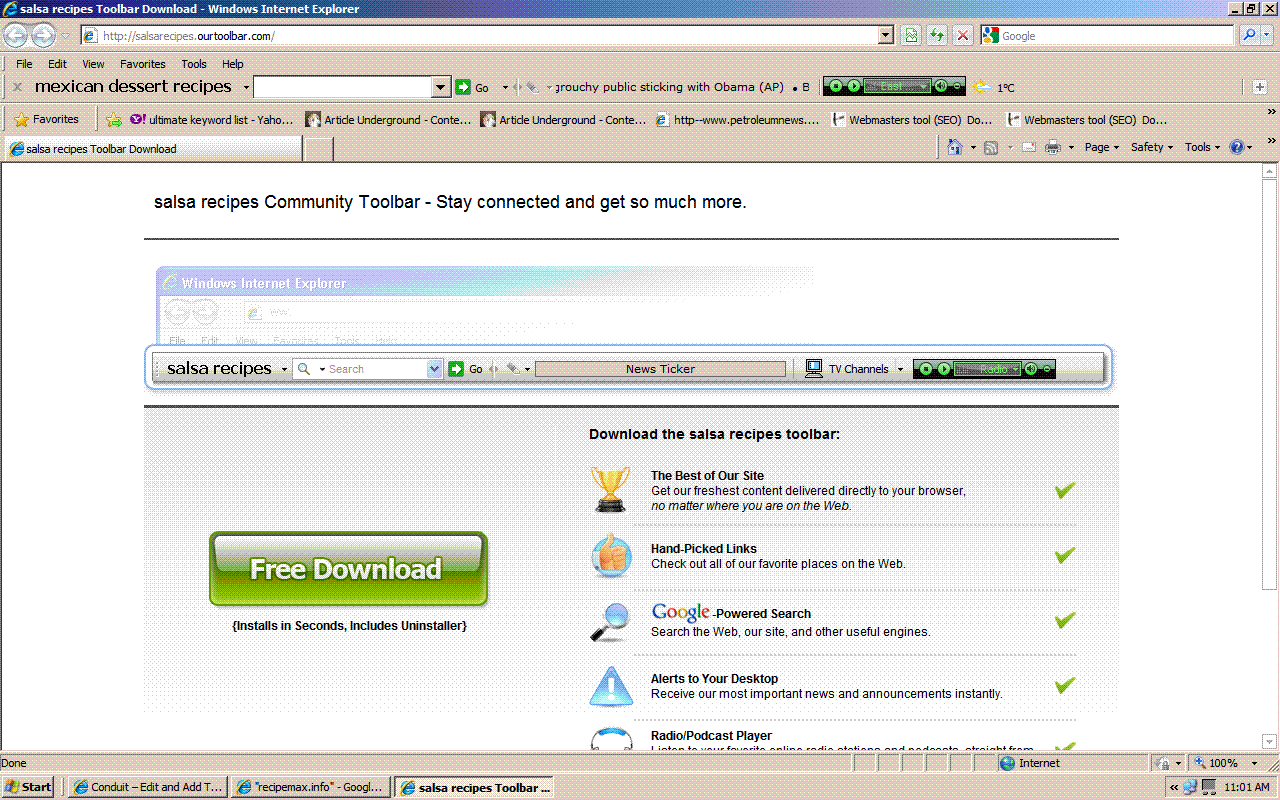Open the File menu

[x=24, y=64]
